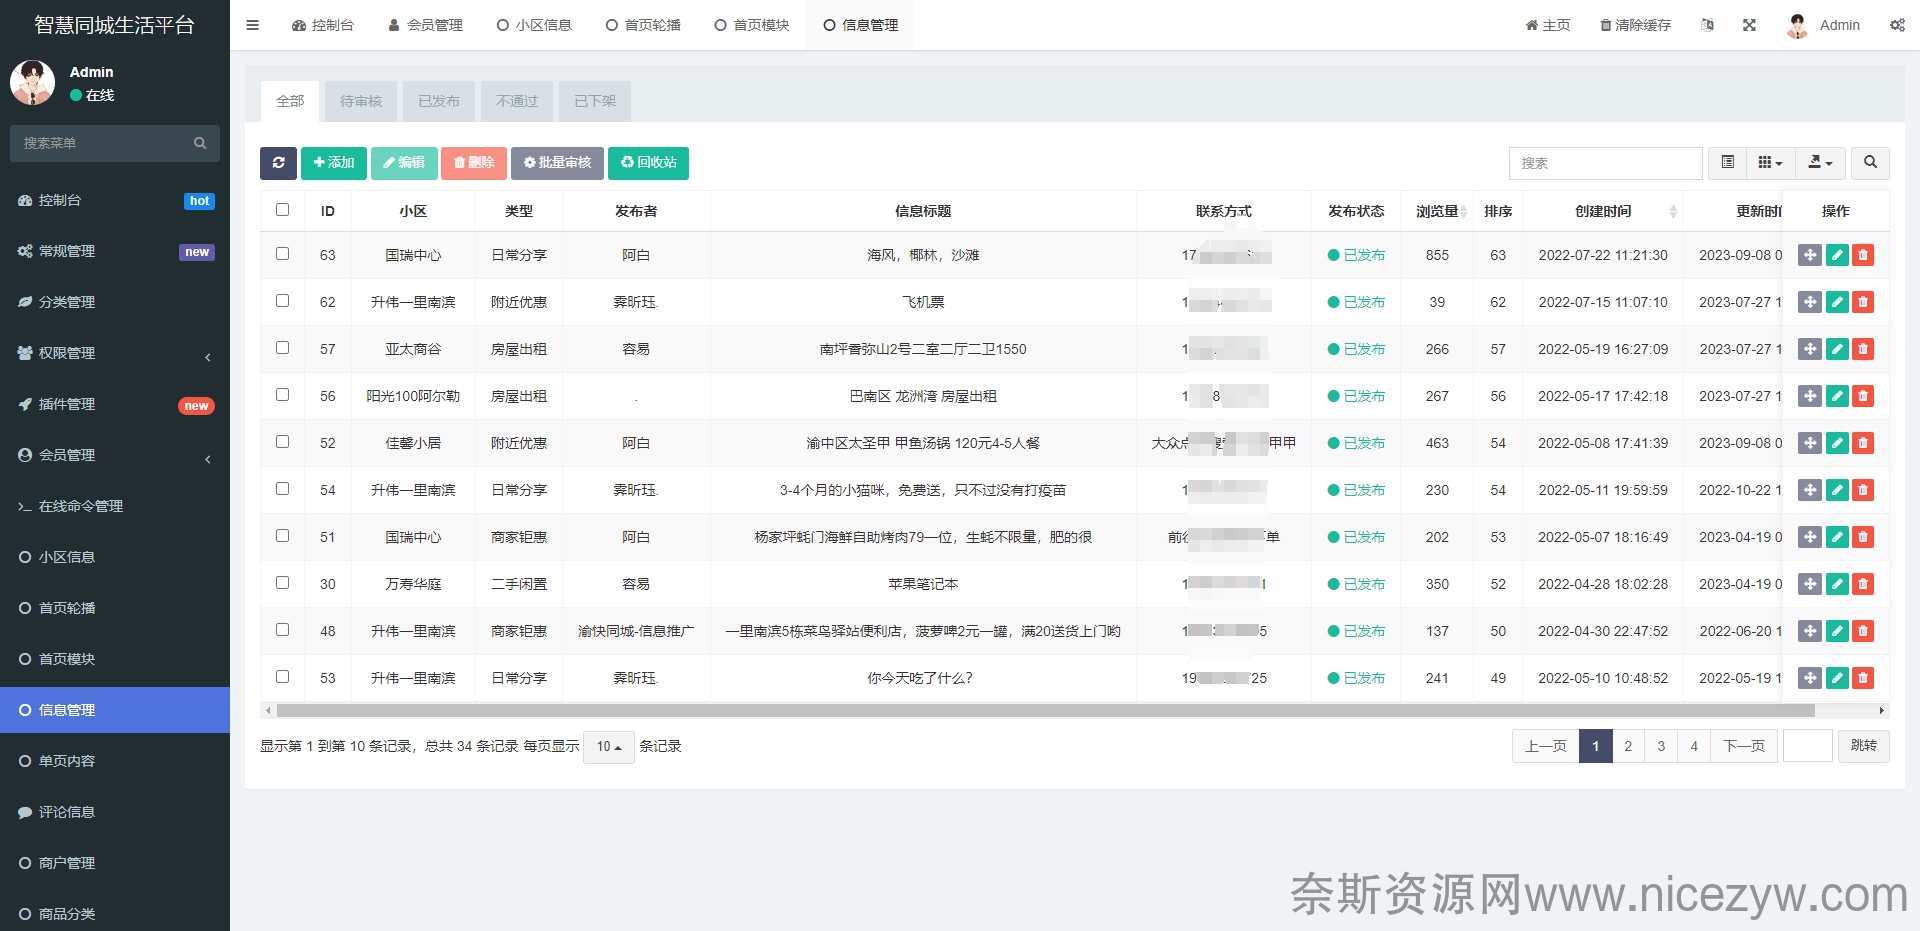Click the fullscreen icon in the top bar
Viewport: 1920px width, 931px height.
(x=1749, y=25)
